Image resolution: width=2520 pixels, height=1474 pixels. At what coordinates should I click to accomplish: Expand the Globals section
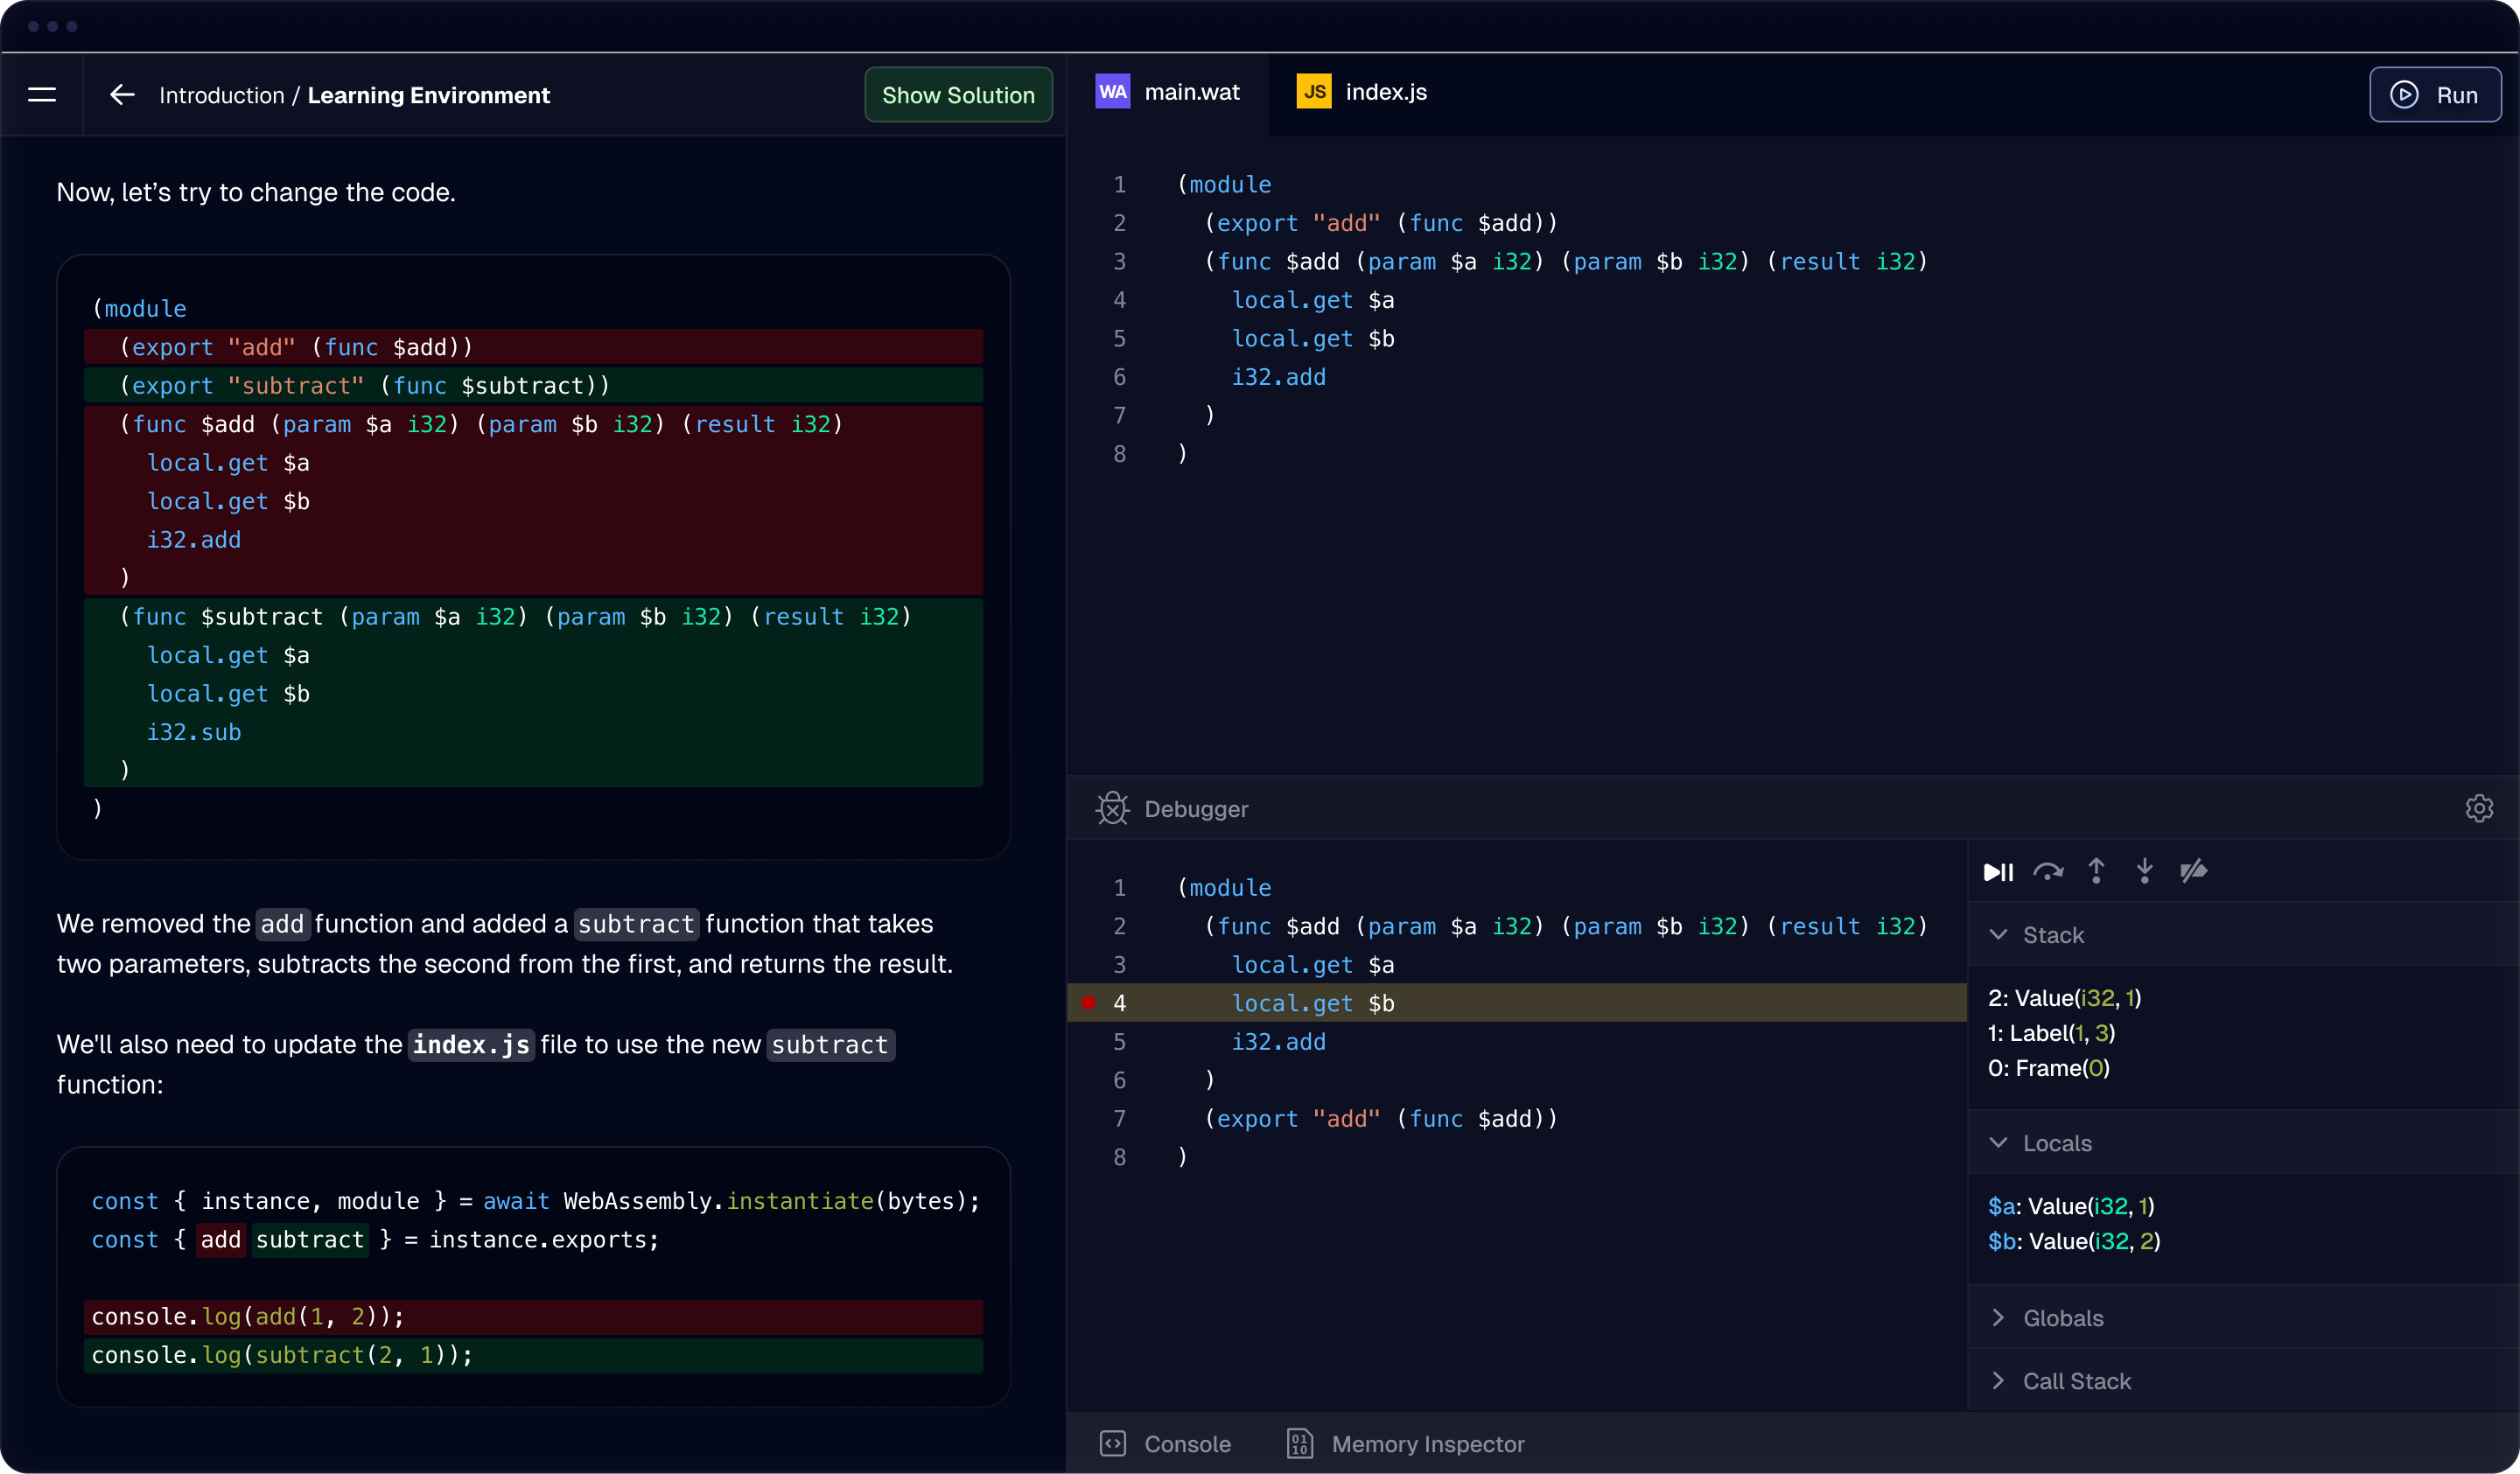[x=1998, y=1317]
